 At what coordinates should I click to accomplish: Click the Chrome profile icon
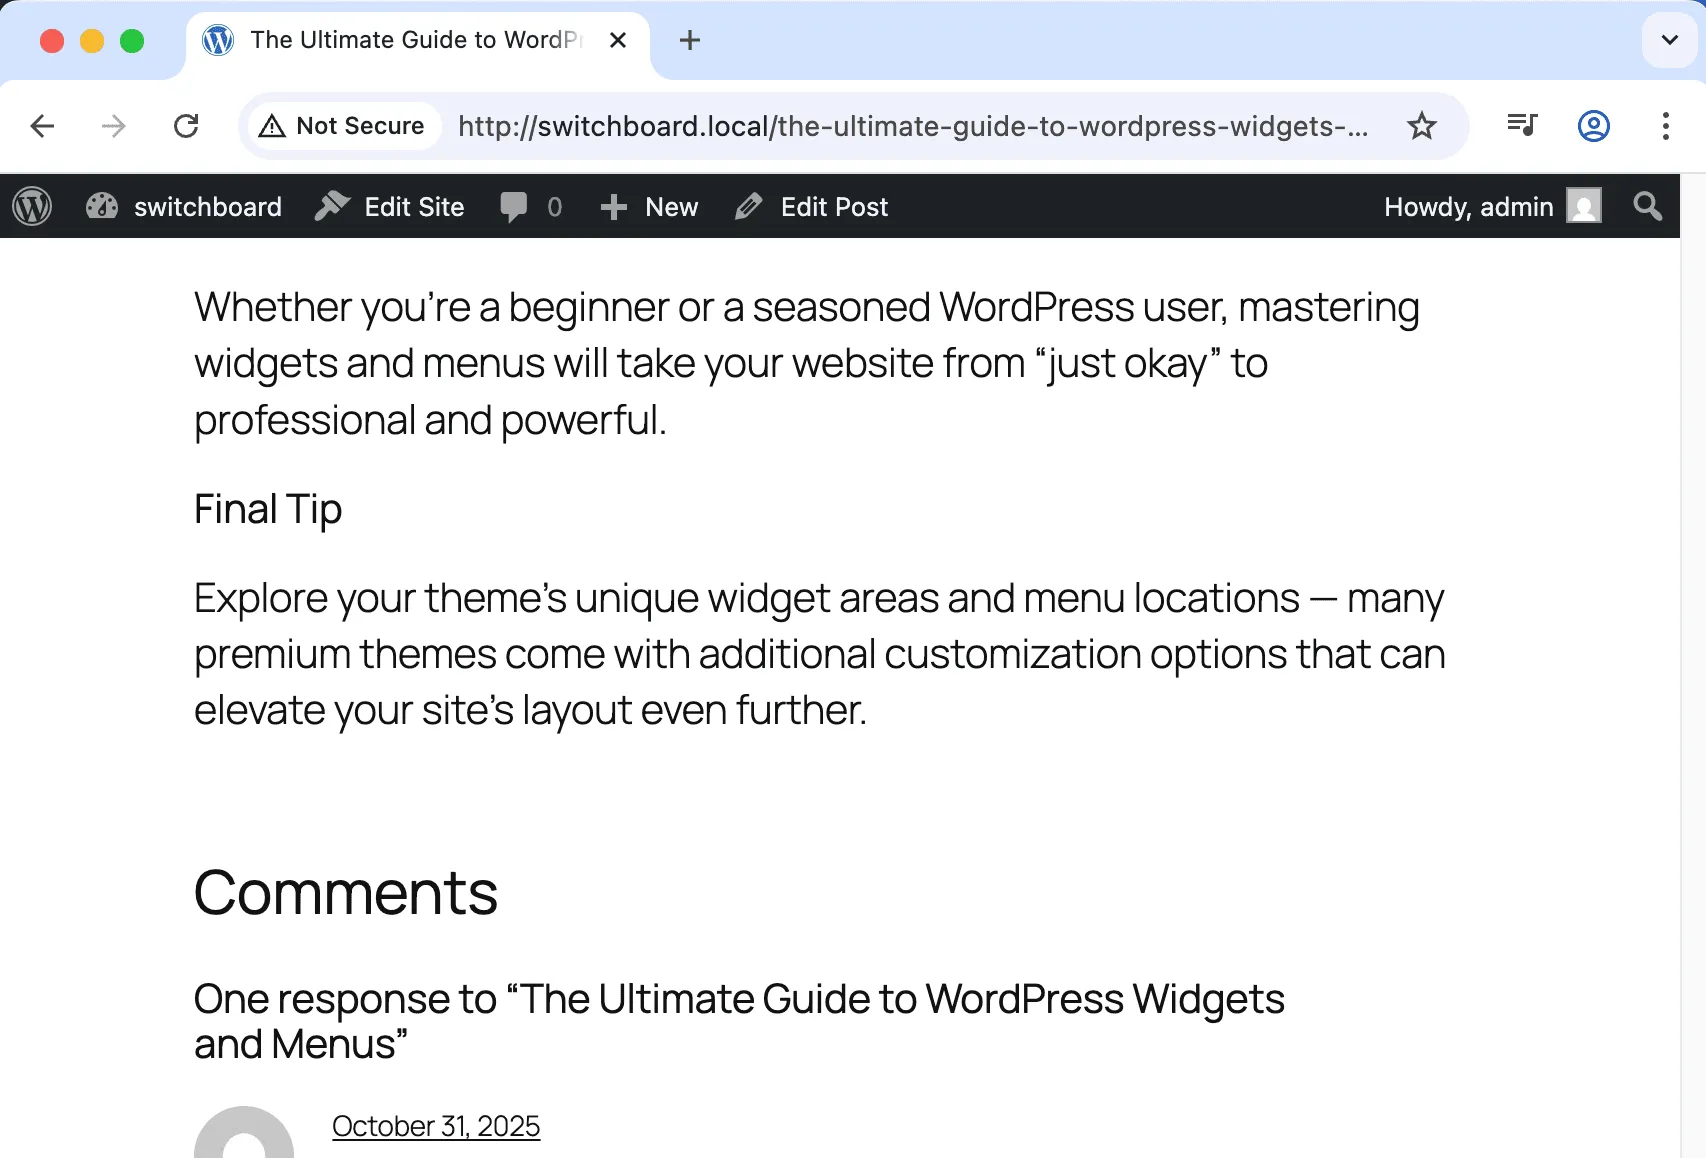coord(1593,126)
